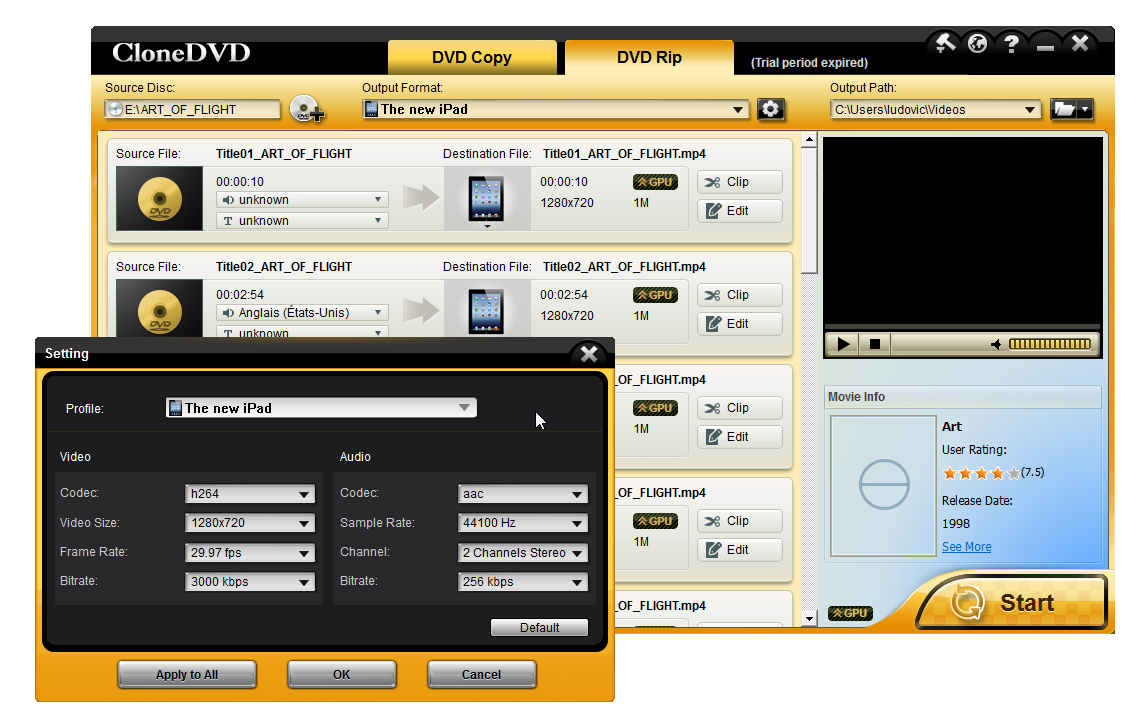
Task: Open the See More link
Action: click(x=966, y=547)
